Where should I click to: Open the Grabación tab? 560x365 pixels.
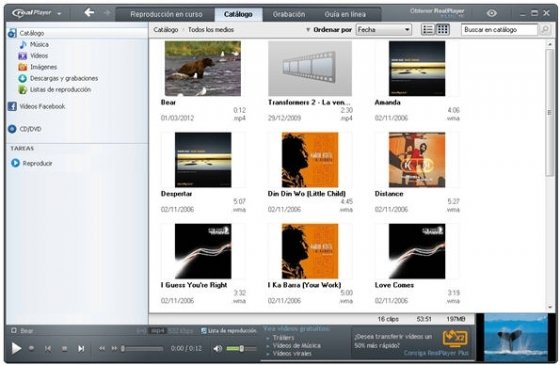[289, 14]
